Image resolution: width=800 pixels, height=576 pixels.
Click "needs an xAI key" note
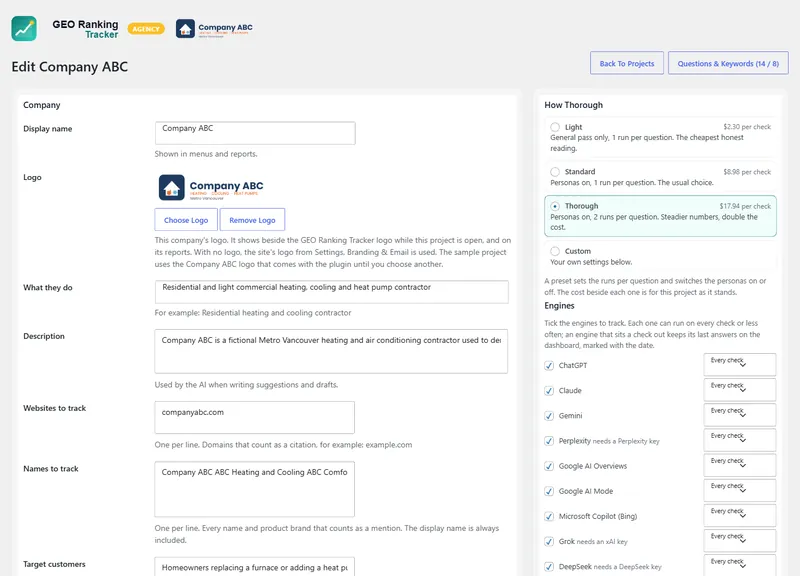tap(602, 542)
